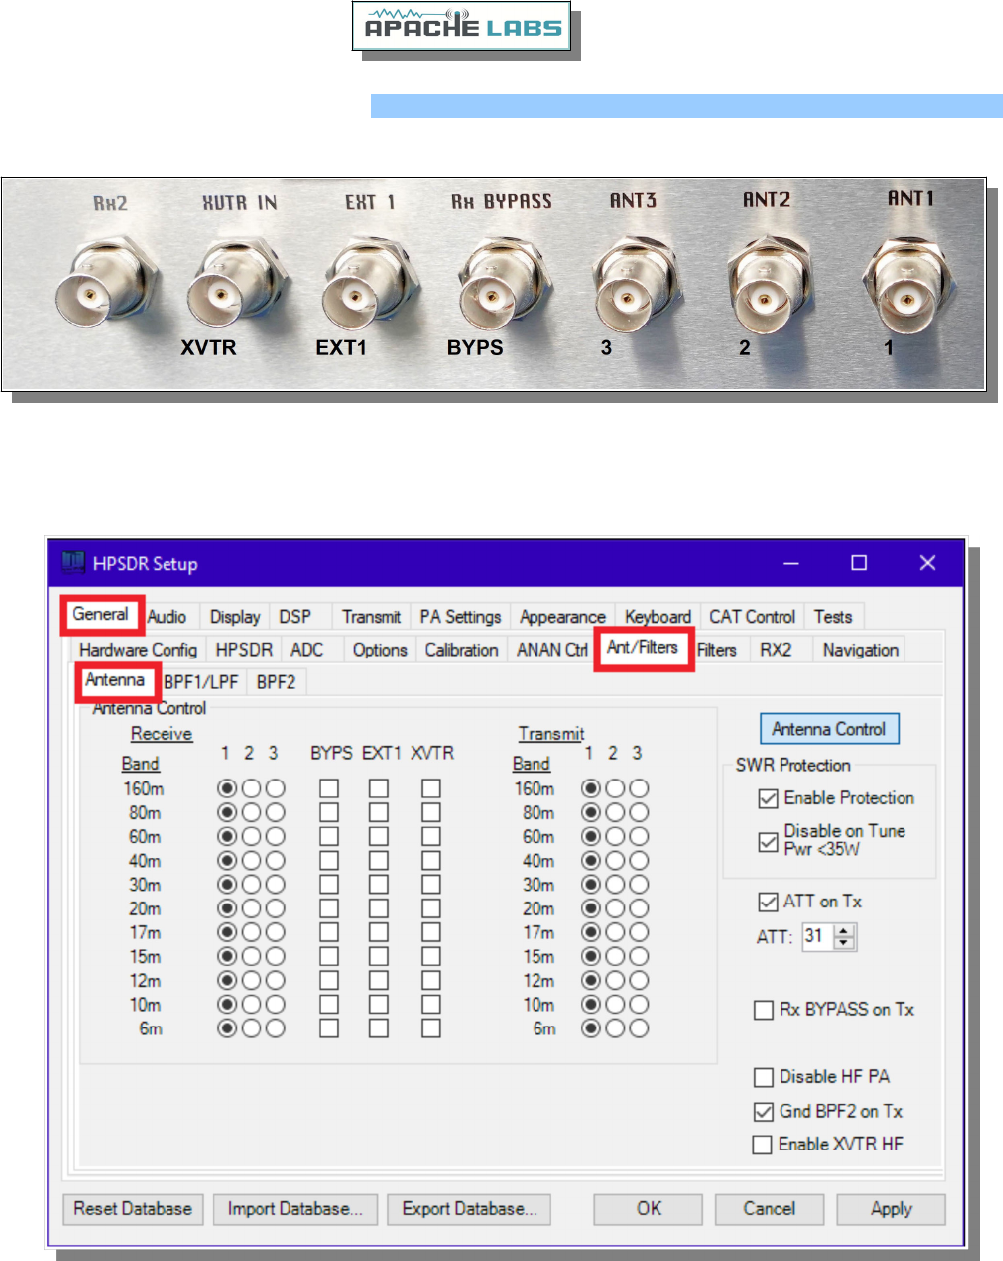
Task: Select transmit antenna 2 for 12m
Action: [615, 980]
